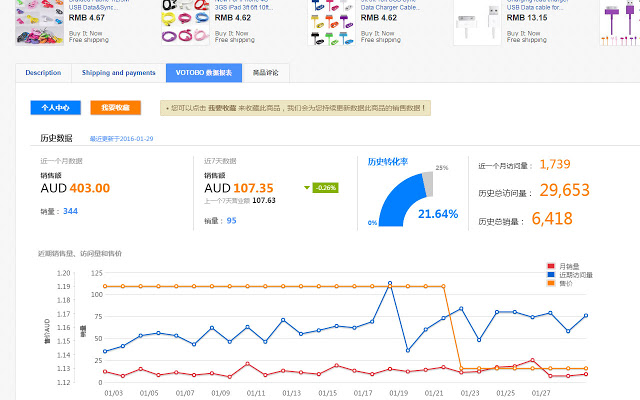Click the pink cables product thumbnail at left

[40, 22]
